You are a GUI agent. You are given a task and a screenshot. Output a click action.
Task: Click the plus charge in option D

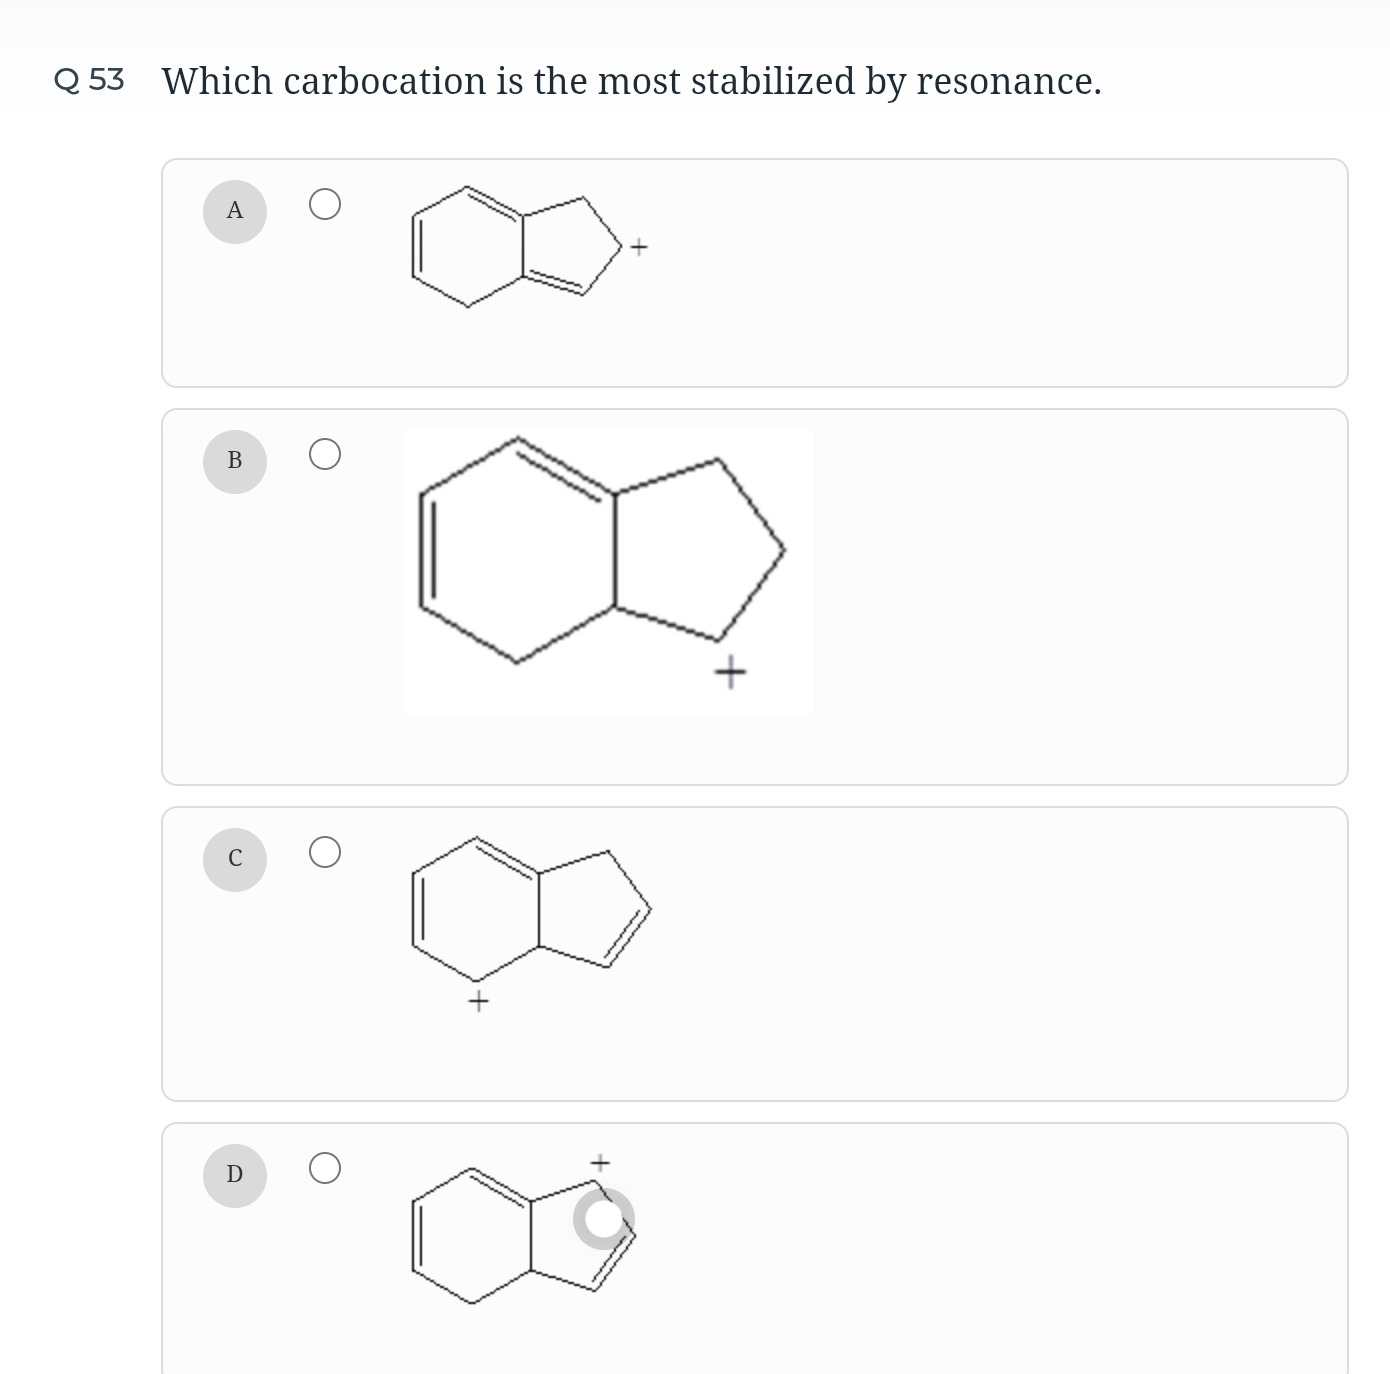coord(599,1163)
